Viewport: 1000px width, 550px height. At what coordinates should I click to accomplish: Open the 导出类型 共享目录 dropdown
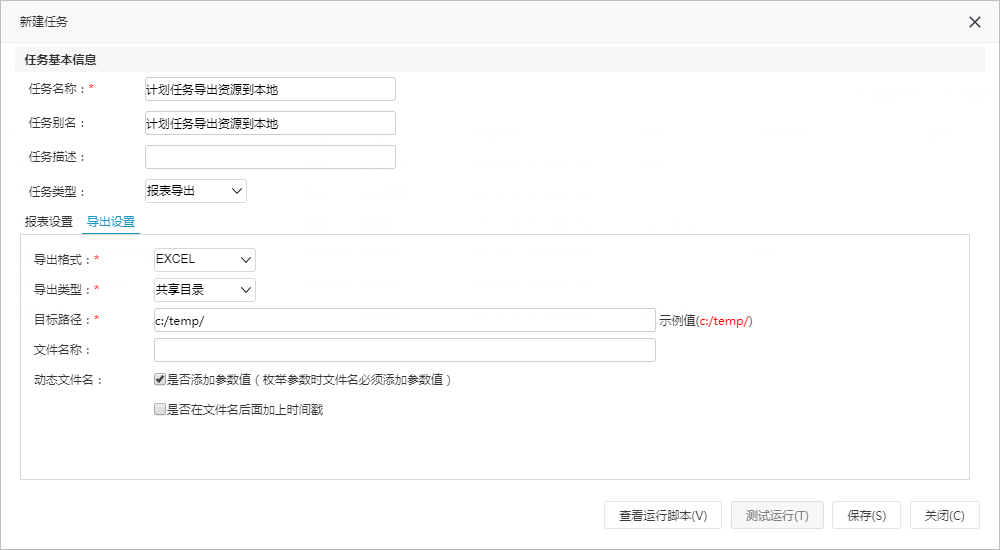click(205, 290)
